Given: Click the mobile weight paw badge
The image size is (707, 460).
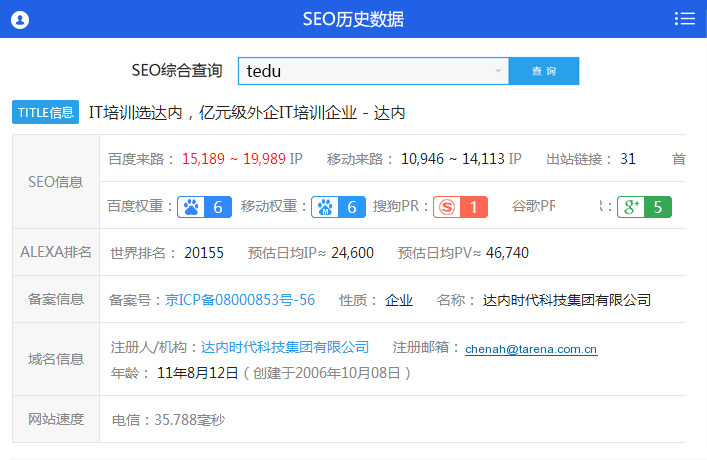Looking at the screenshot, I should [338, 207].
